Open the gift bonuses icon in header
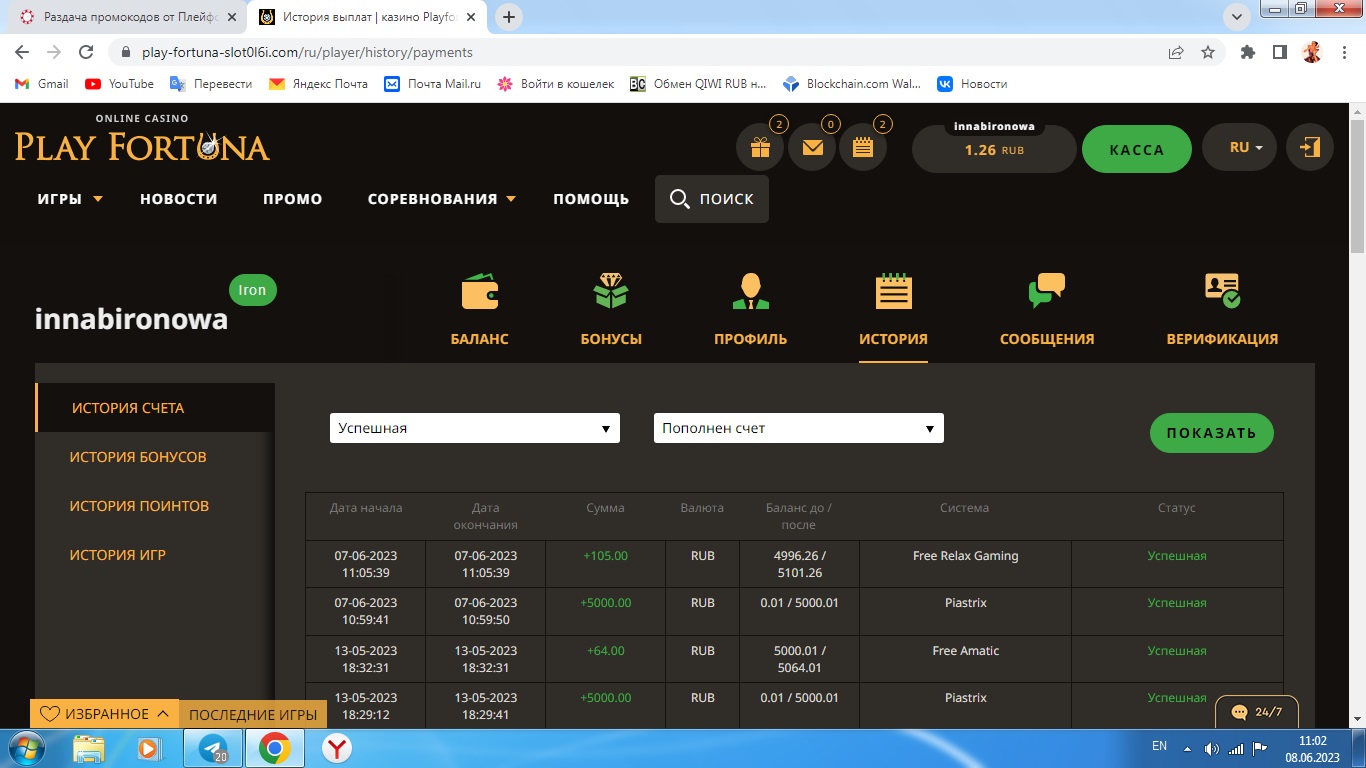This screenshot has height=768, width=1366. 760,148
